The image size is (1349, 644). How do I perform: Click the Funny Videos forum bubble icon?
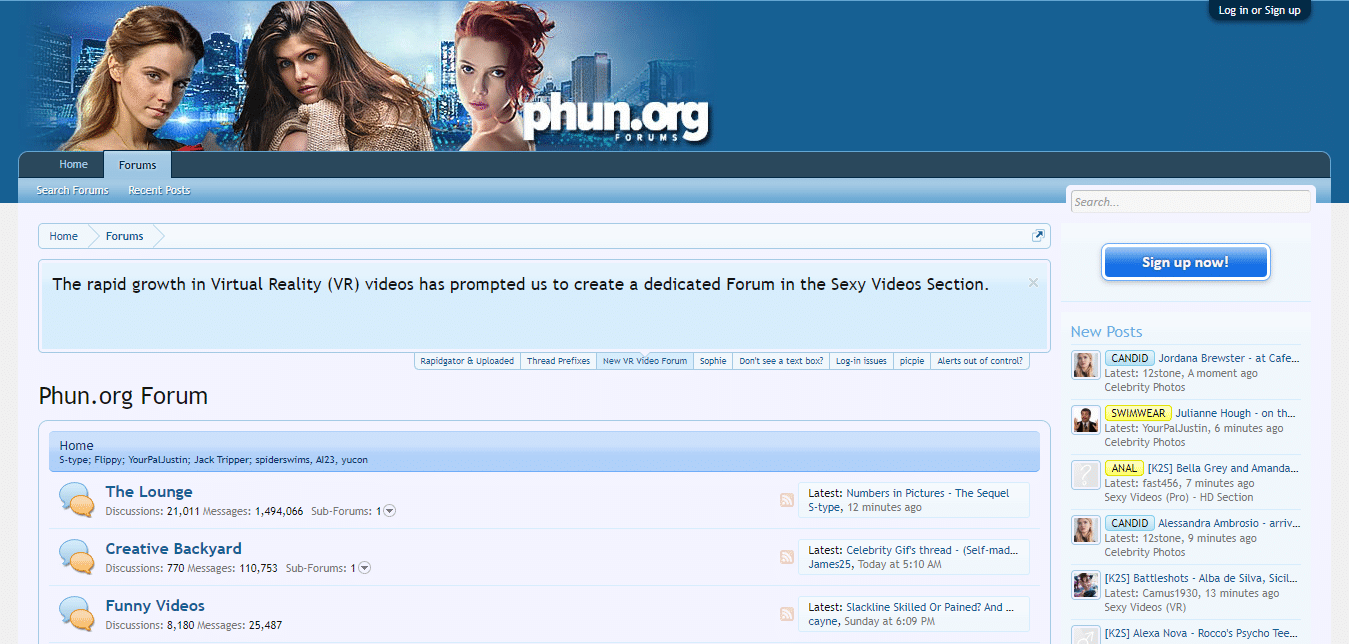pos(76,613)
